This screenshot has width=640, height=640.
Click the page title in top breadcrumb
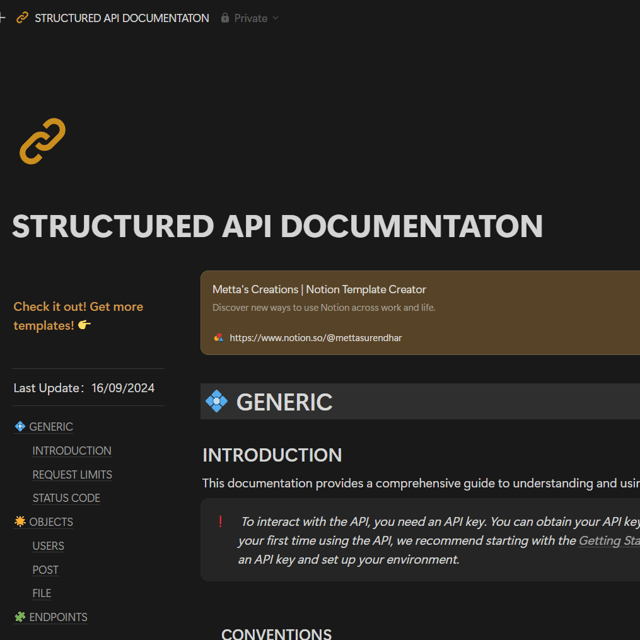pos(122,18)
